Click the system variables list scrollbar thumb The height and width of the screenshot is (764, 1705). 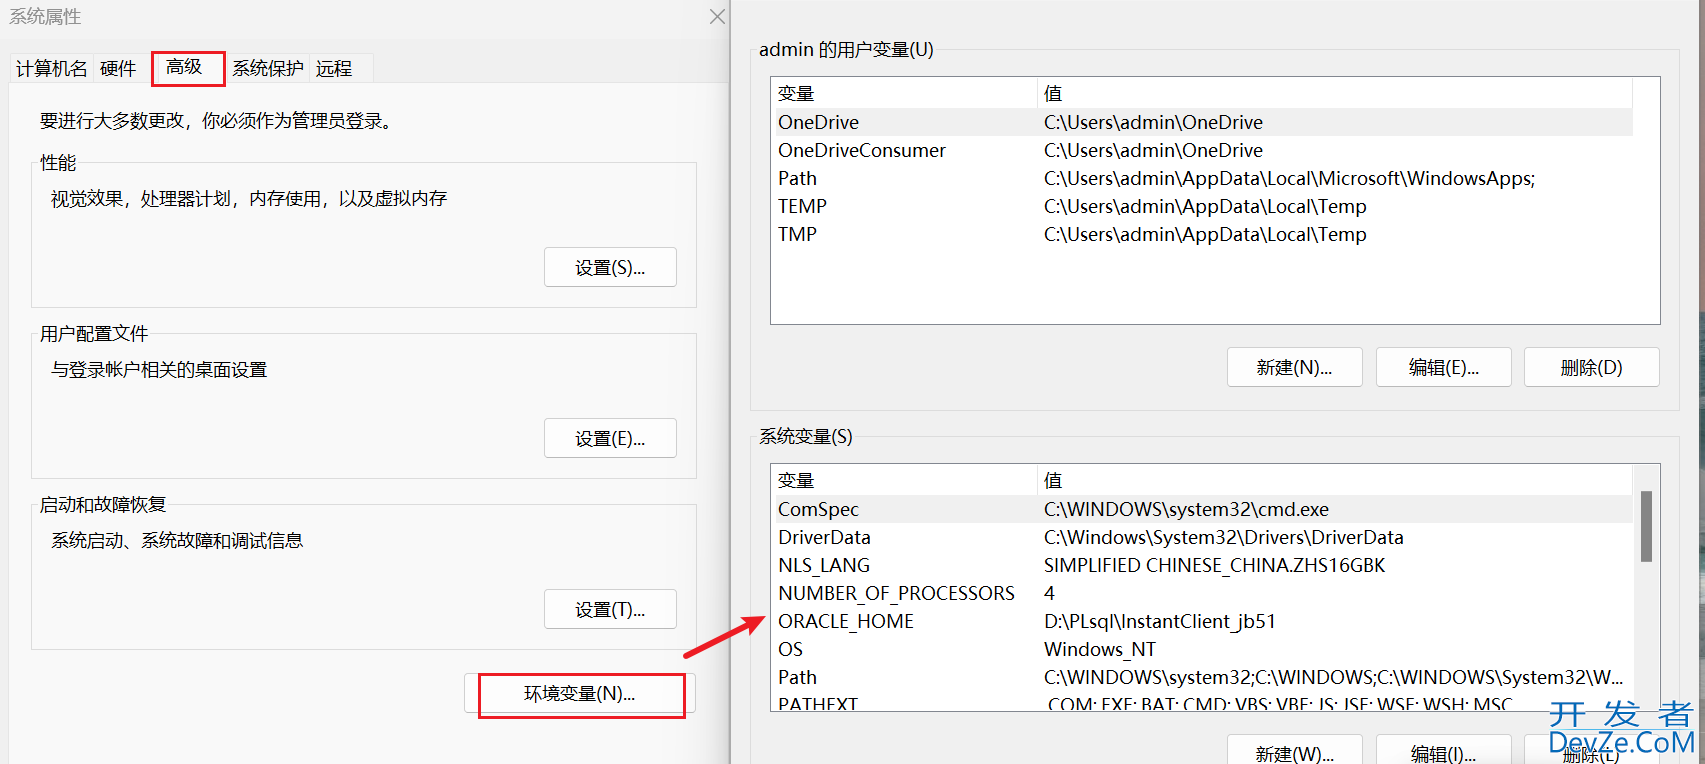pyautogui.click(x=1646, y=526)
